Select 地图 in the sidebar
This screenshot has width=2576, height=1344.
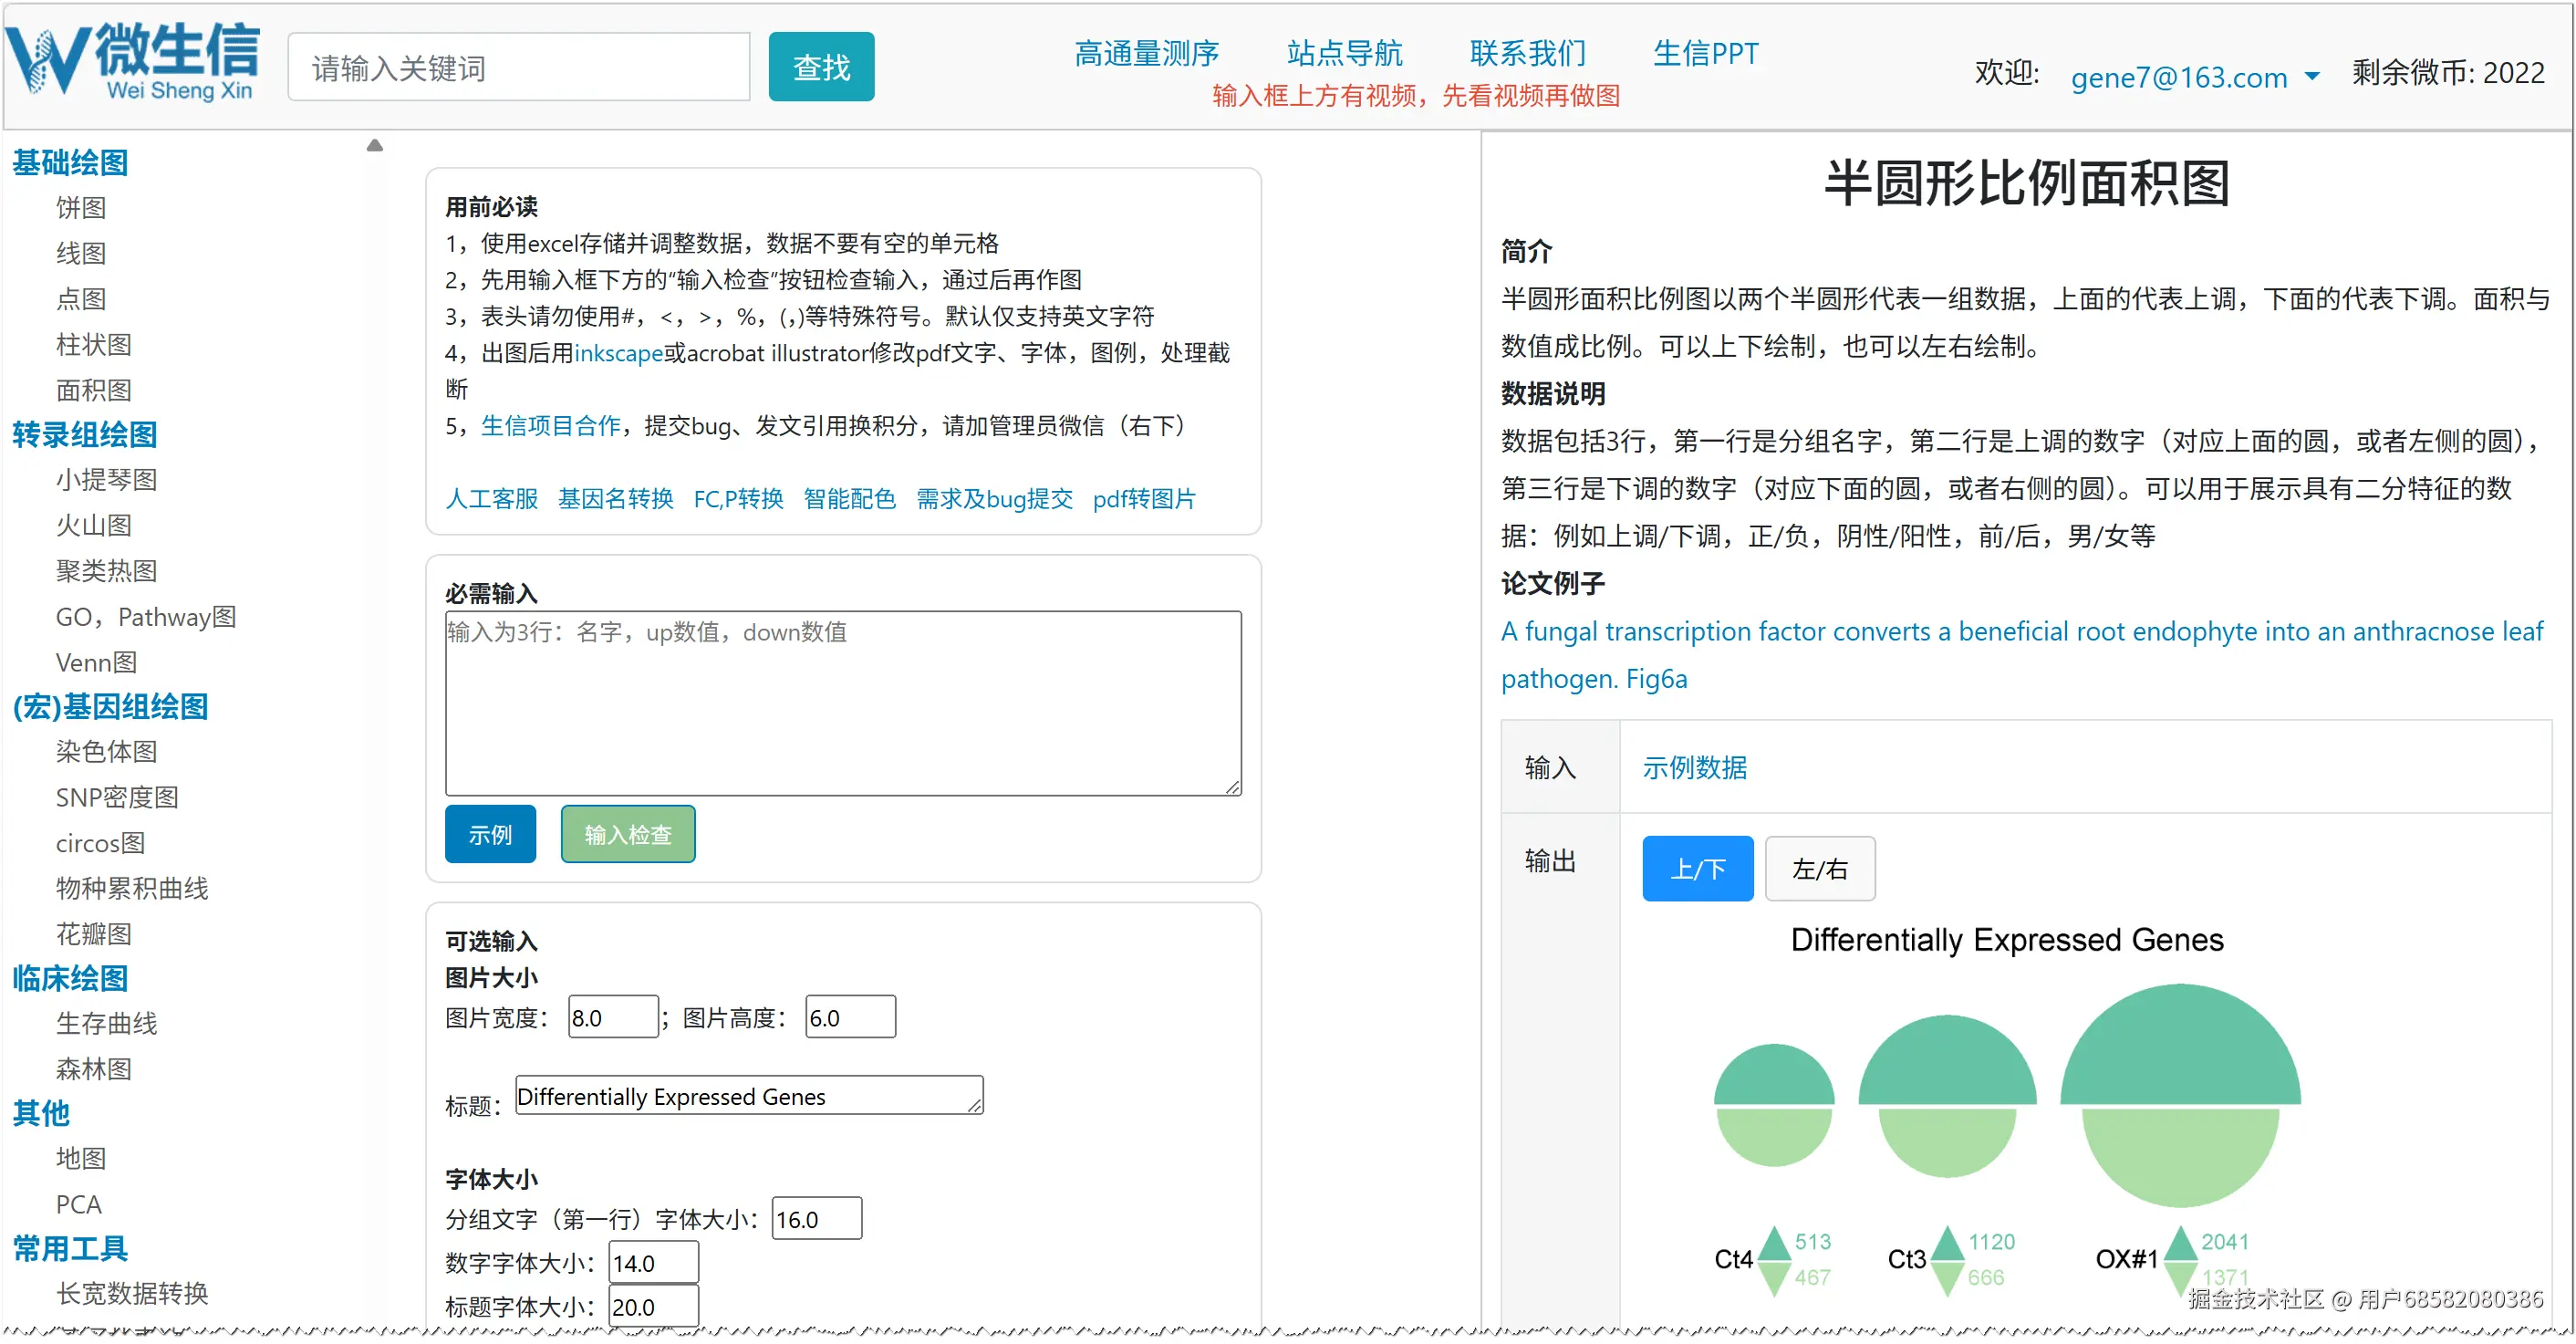pyautogui.click(x=81, y=1159)
